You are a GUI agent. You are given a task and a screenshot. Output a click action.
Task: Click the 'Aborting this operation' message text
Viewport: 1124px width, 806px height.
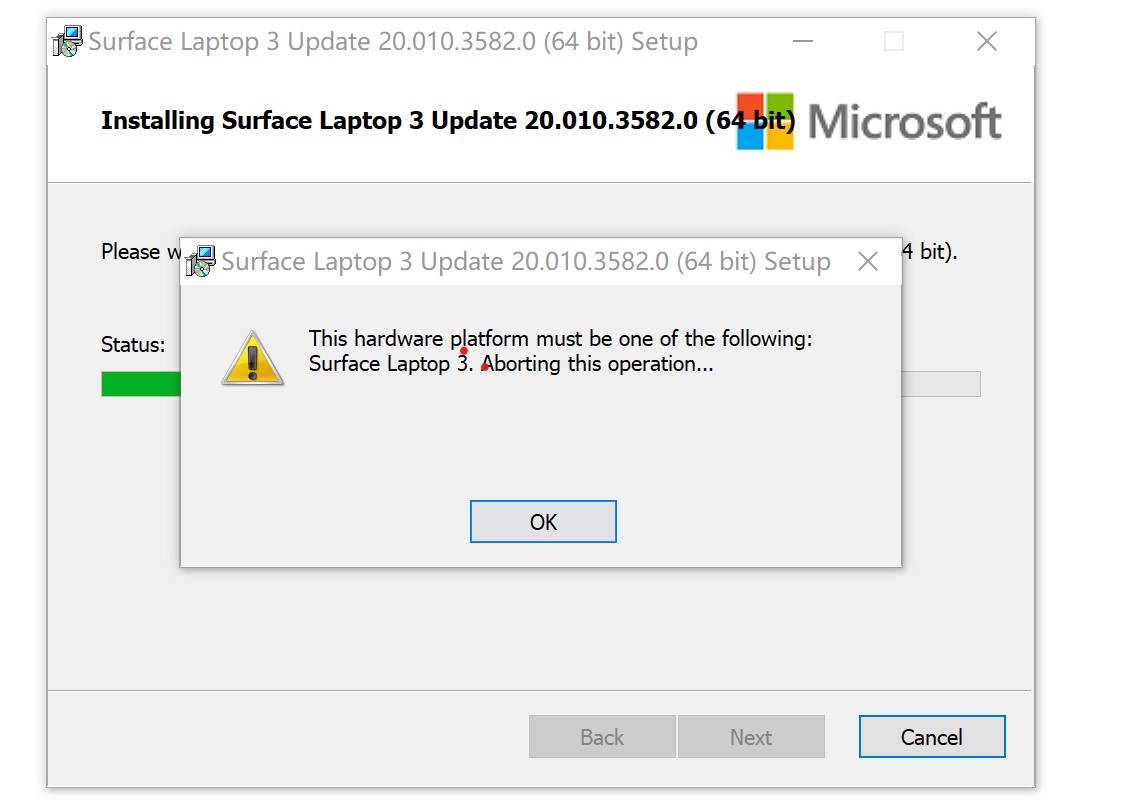tap(597, 364)
